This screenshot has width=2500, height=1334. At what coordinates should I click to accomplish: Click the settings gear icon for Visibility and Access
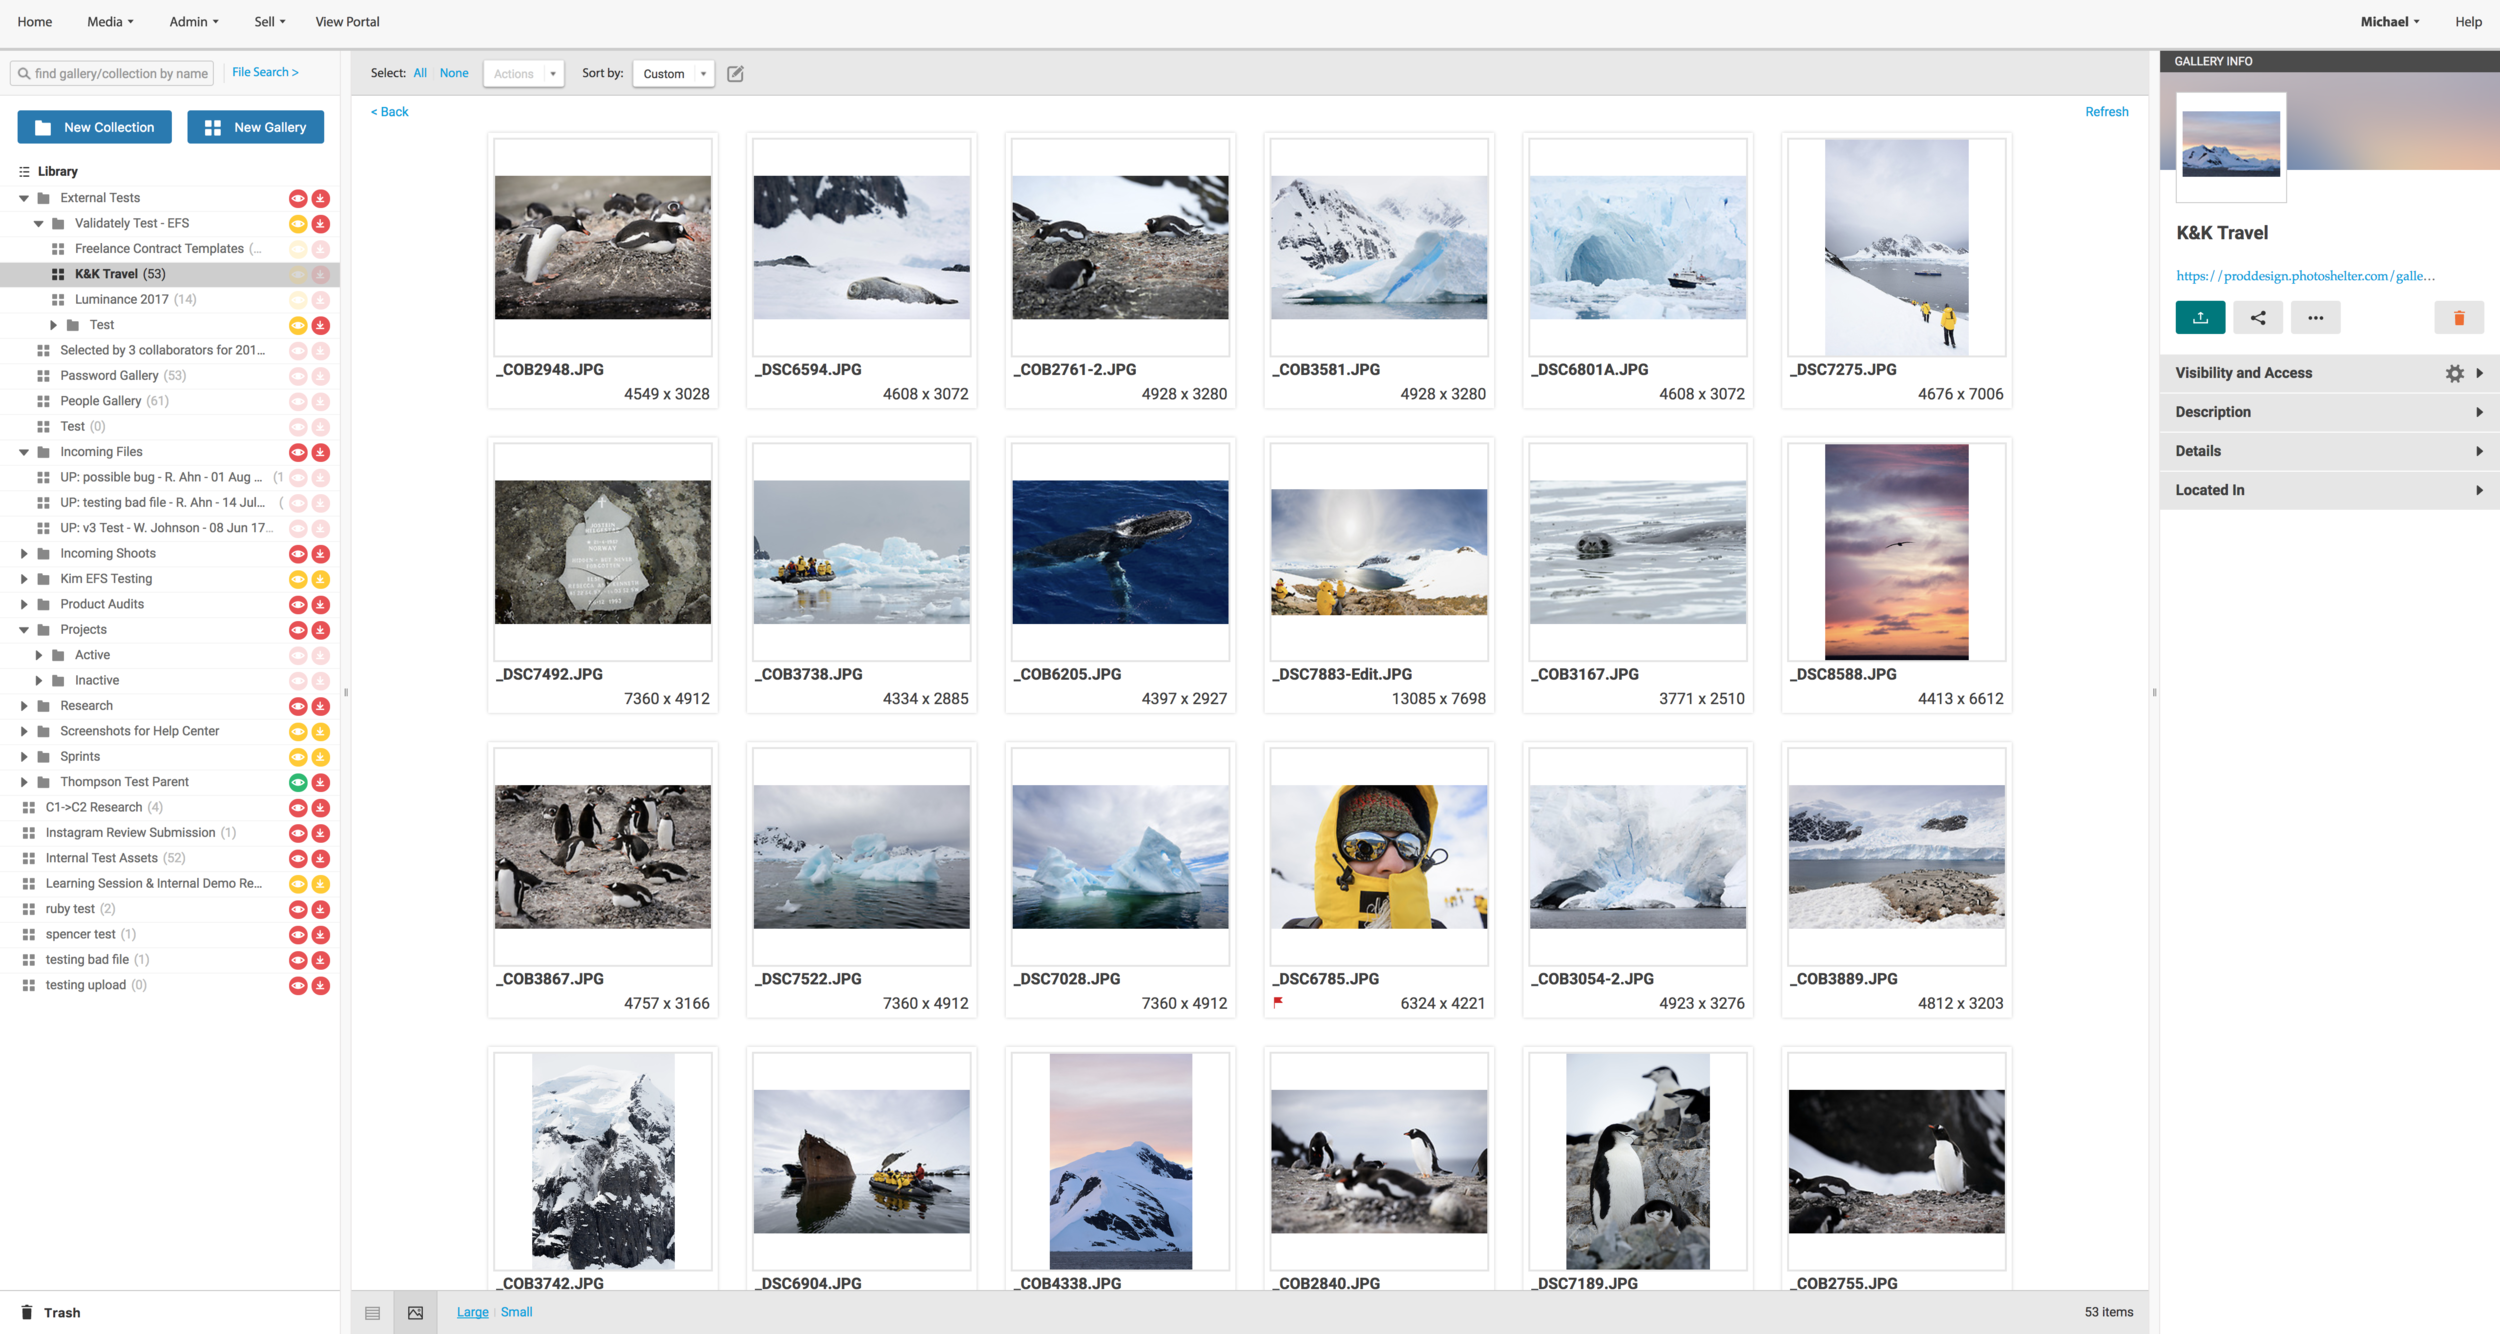2455,374
